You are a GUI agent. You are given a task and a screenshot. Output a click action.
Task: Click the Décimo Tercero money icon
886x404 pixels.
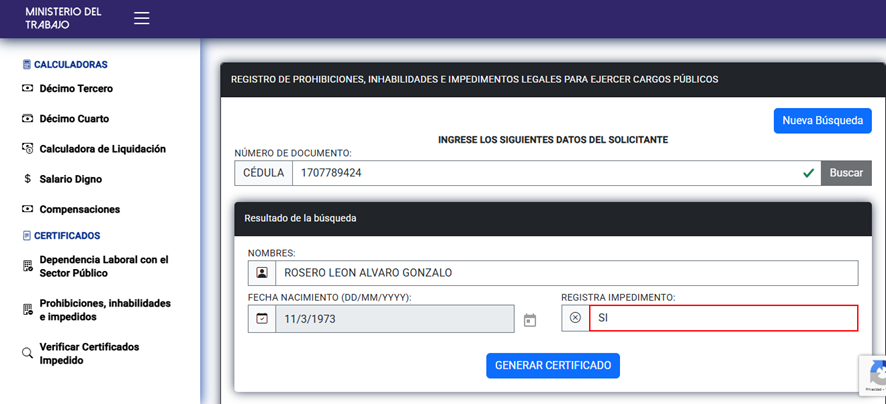point(28,89)
